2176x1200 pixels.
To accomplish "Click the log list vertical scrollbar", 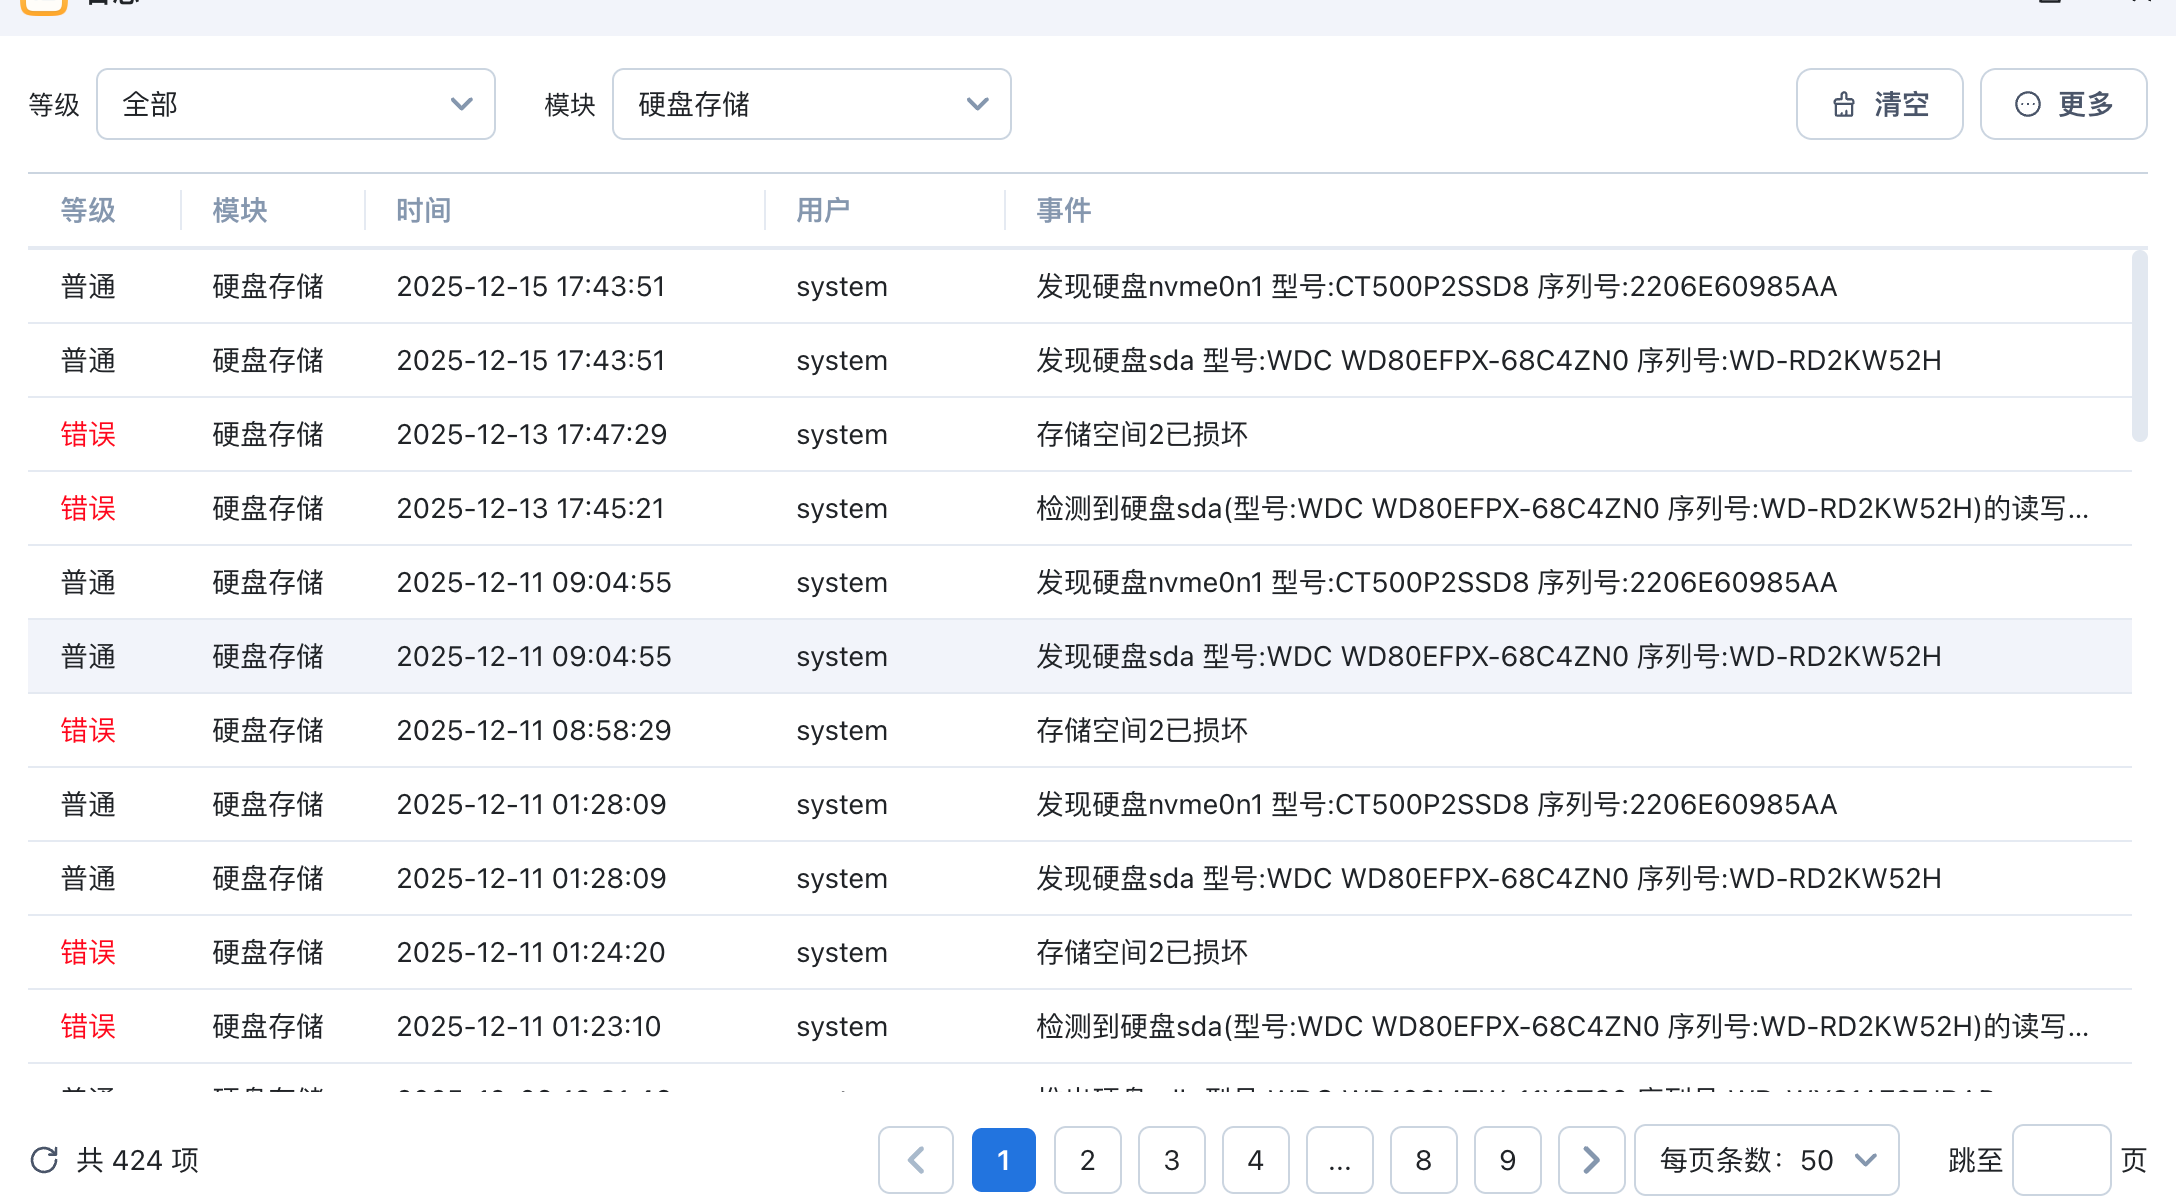I will click(2140, 345).
